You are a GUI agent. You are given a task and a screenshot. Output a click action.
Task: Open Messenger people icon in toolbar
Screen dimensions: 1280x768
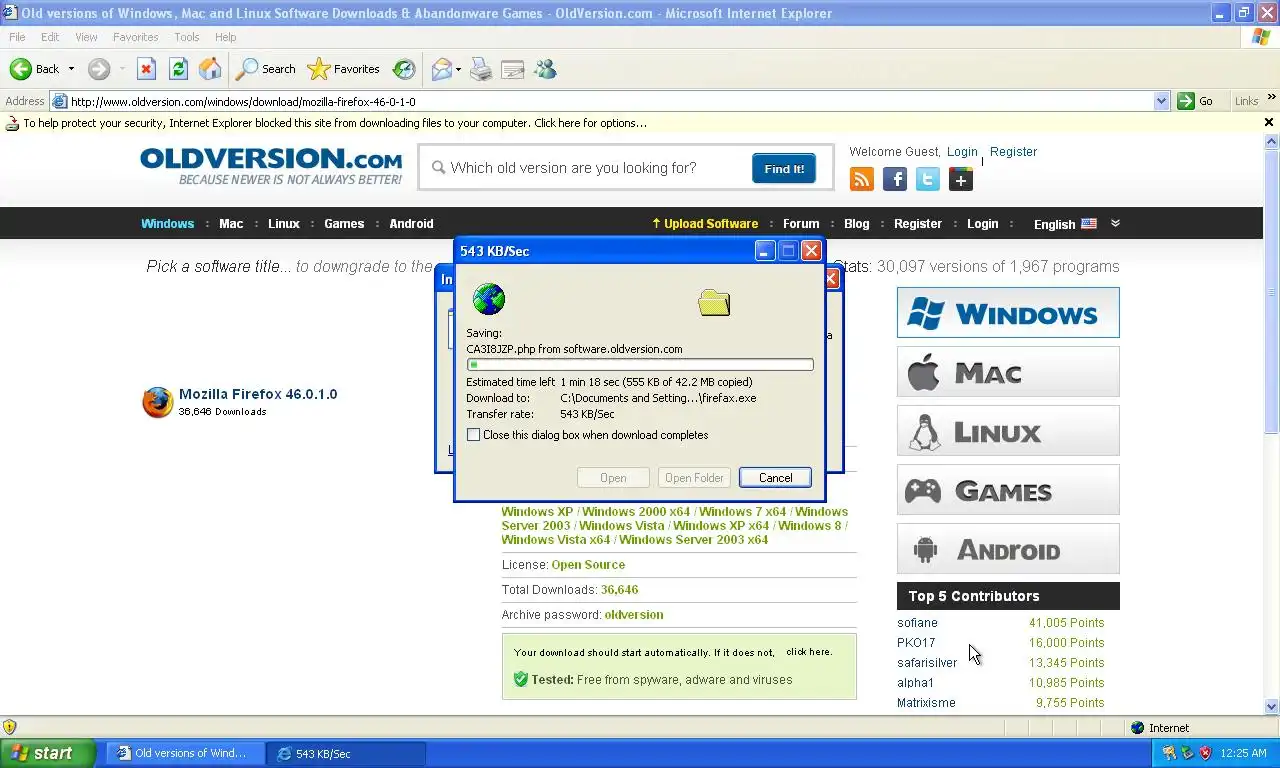(545, 69)
